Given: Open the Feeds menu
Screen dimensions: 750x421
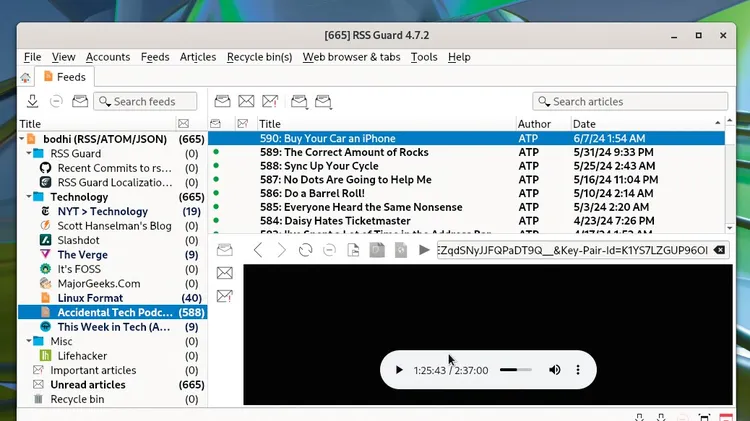Looking at the screenshot, I should pyautogui.click(x=155, y=57).
